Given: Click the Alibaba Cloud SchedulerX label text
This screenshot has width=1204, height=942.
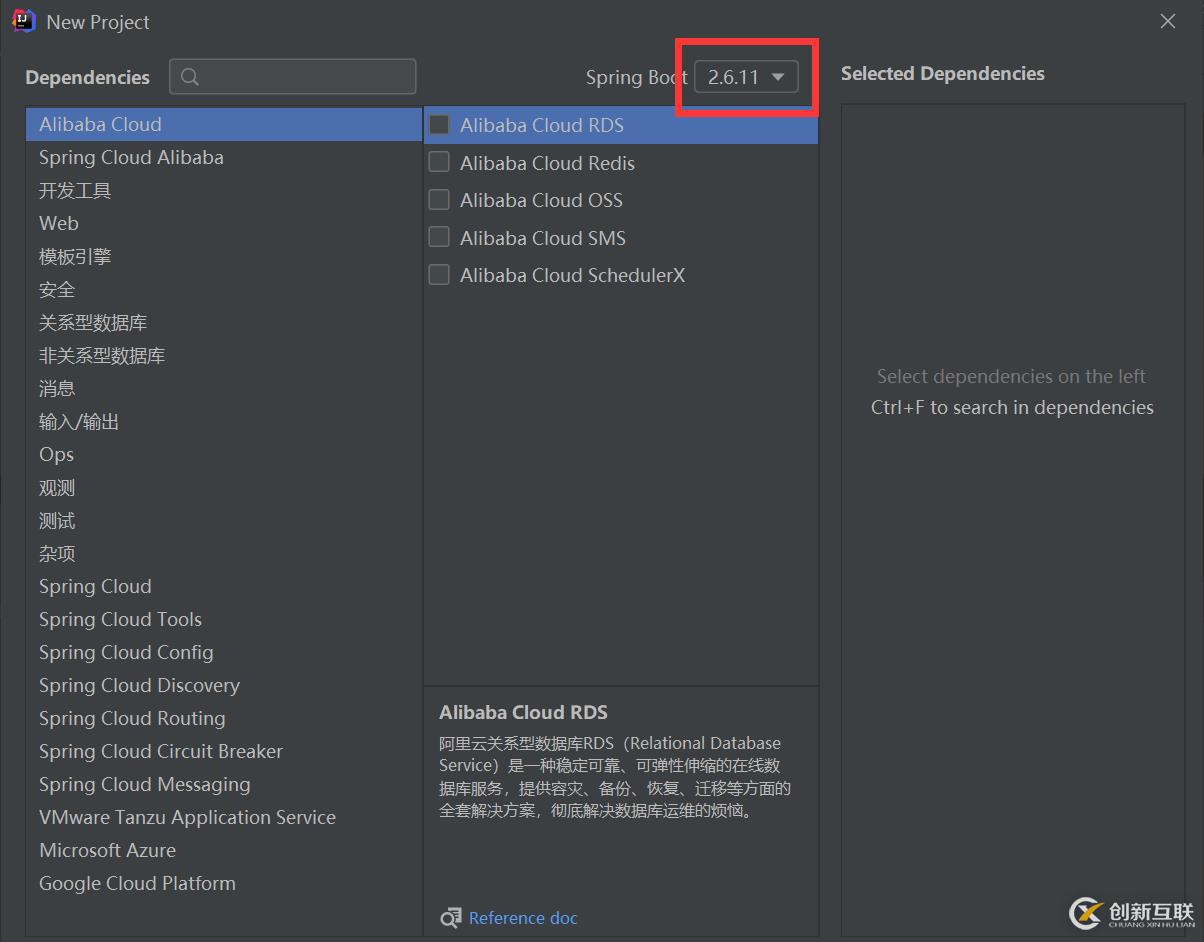Looking at the screenshot, I should pyautogui.click(x=572, y=275).
